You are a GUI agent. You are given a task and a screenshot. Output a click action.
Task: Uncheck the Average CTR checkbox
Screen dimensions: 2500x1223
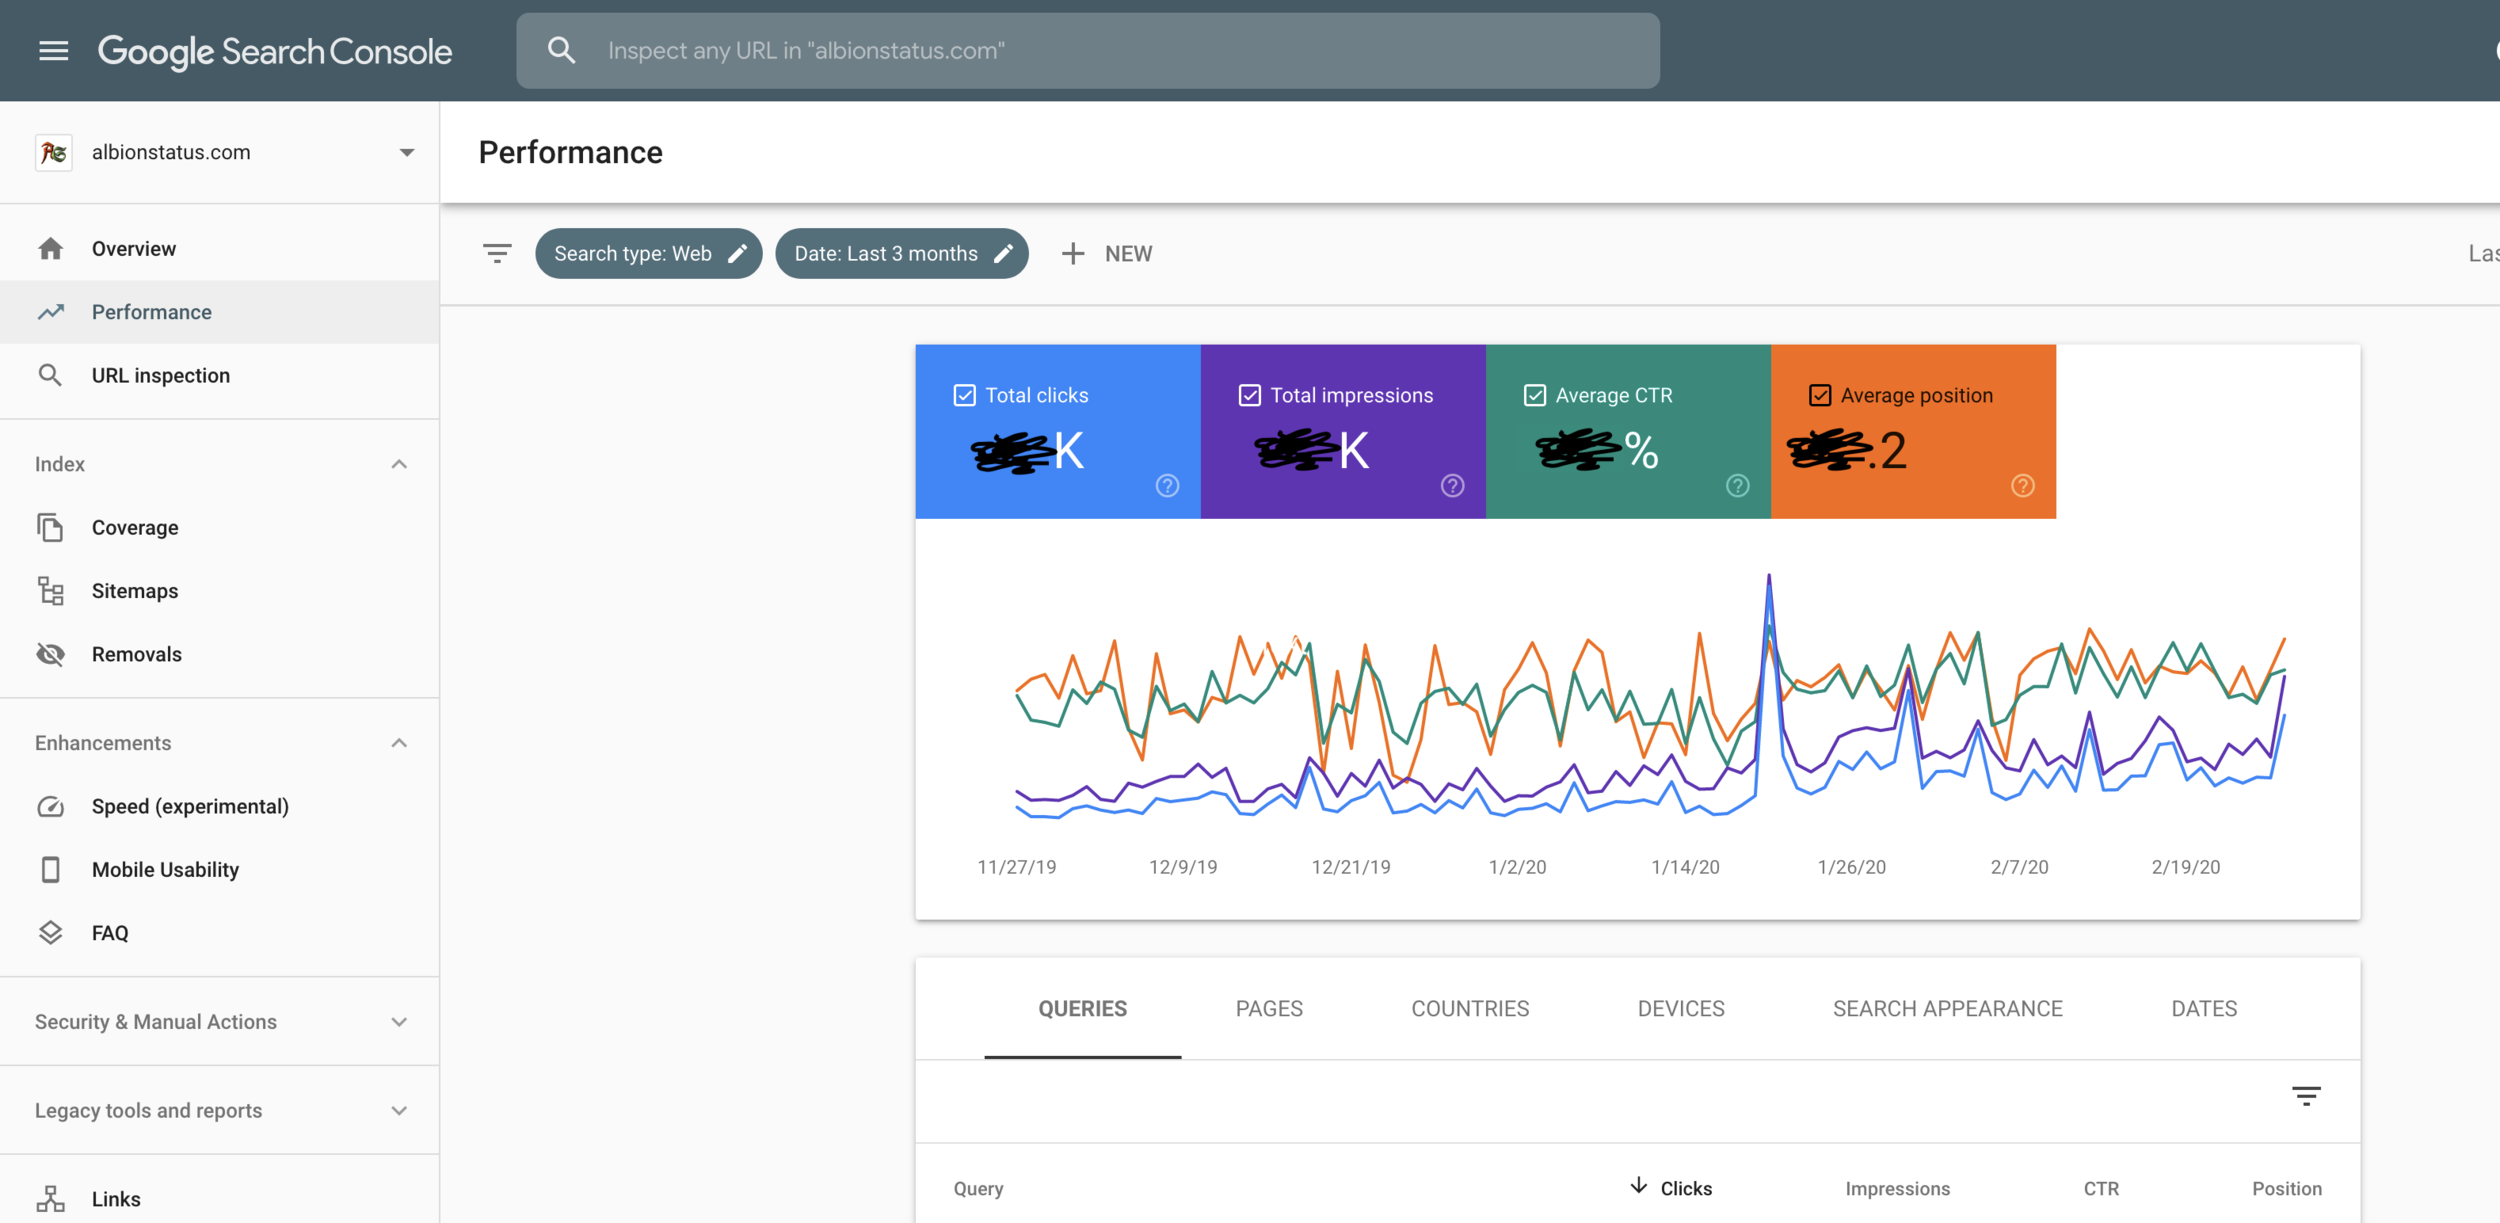coord(1535,396)
